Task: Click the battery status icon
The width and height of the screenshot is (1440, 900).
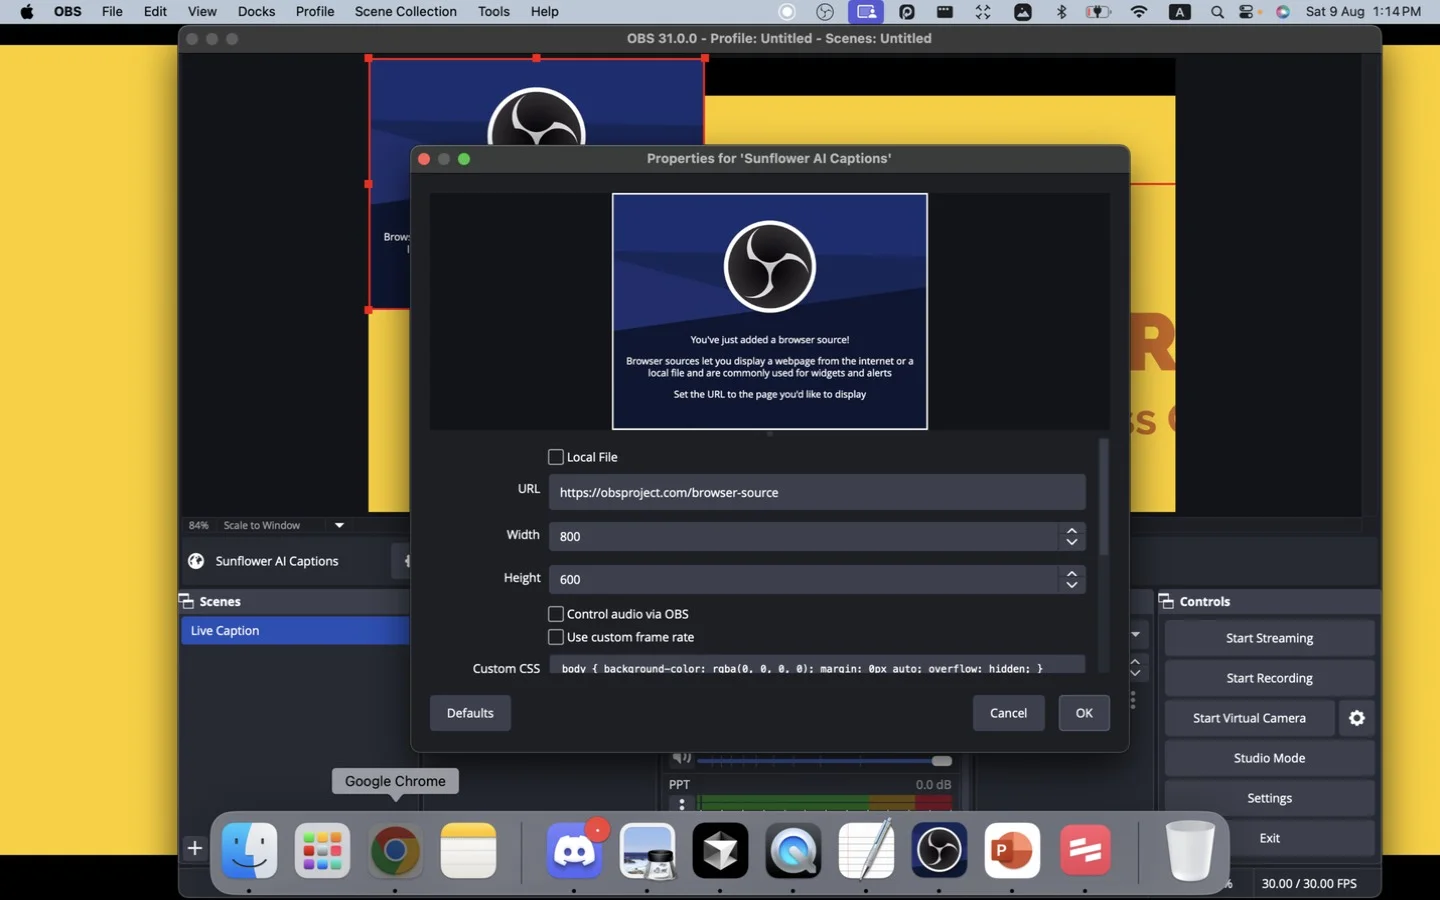Action: pos(1098,12)
